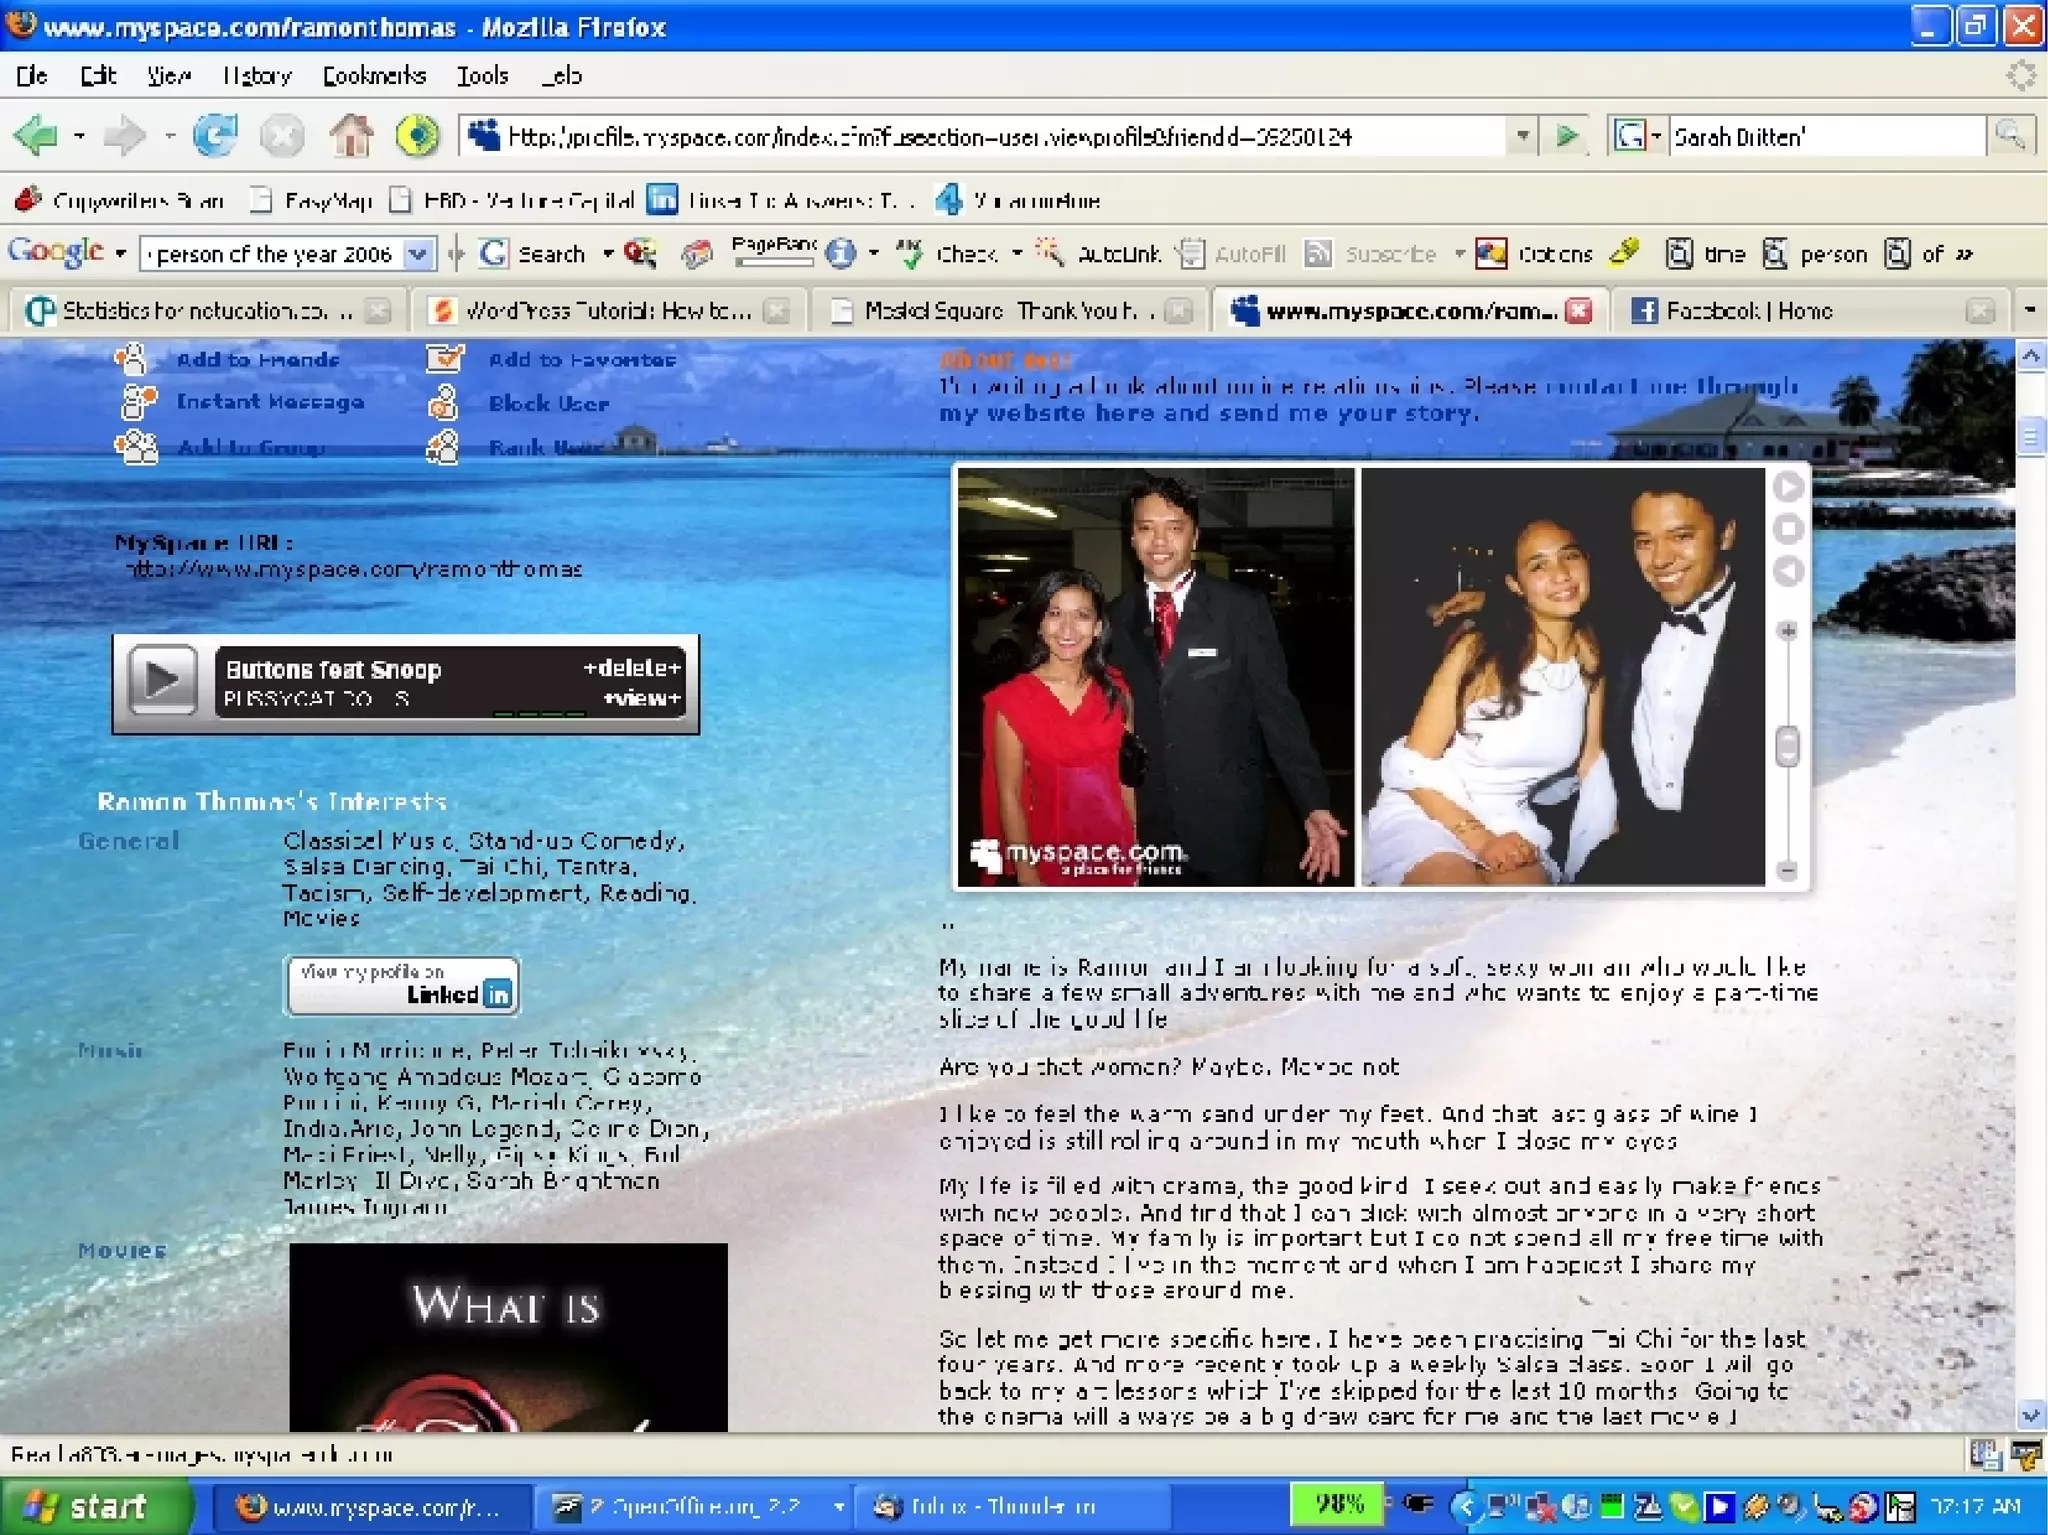Image resolution: width=2048 pixels, height=1535 pixels.
Task: Click the slideshow zoom slider handle
Action: coord(1787,747)
